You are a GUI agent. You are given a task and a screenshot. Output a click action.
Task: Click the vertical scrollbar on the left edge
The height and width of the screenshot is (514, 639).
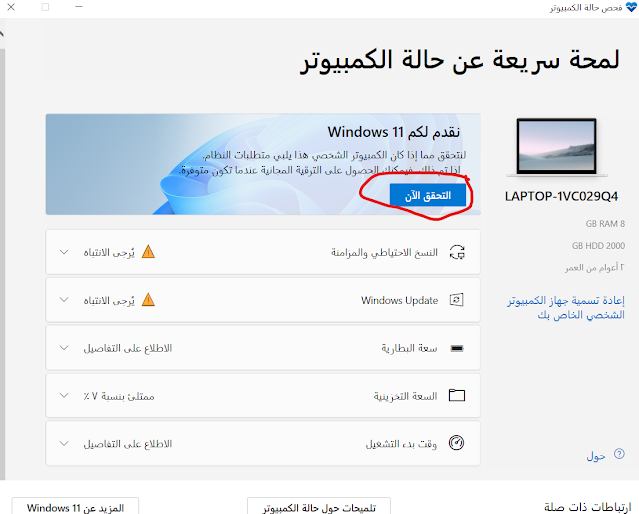[2, 264]
